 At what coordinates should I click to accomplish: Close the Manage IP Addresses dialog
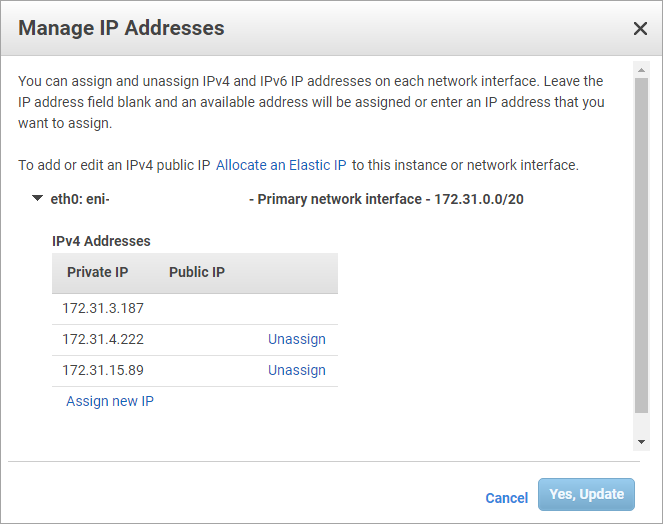(640, 28)
